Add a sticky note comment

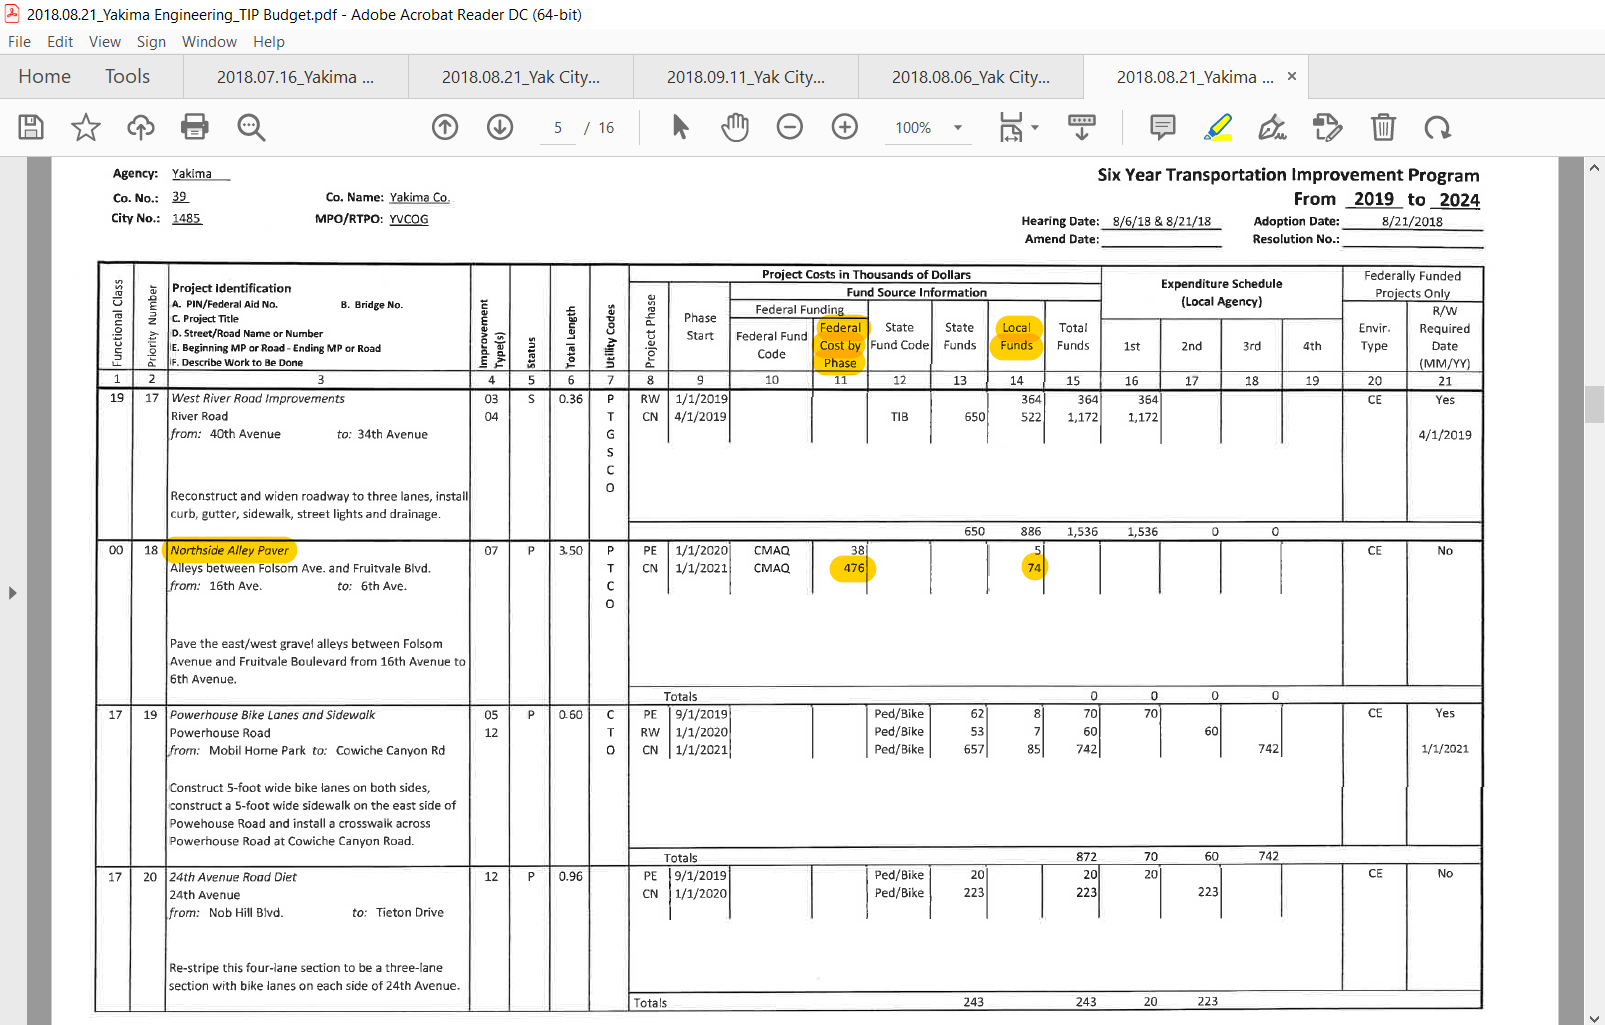tap(1163, 127)
